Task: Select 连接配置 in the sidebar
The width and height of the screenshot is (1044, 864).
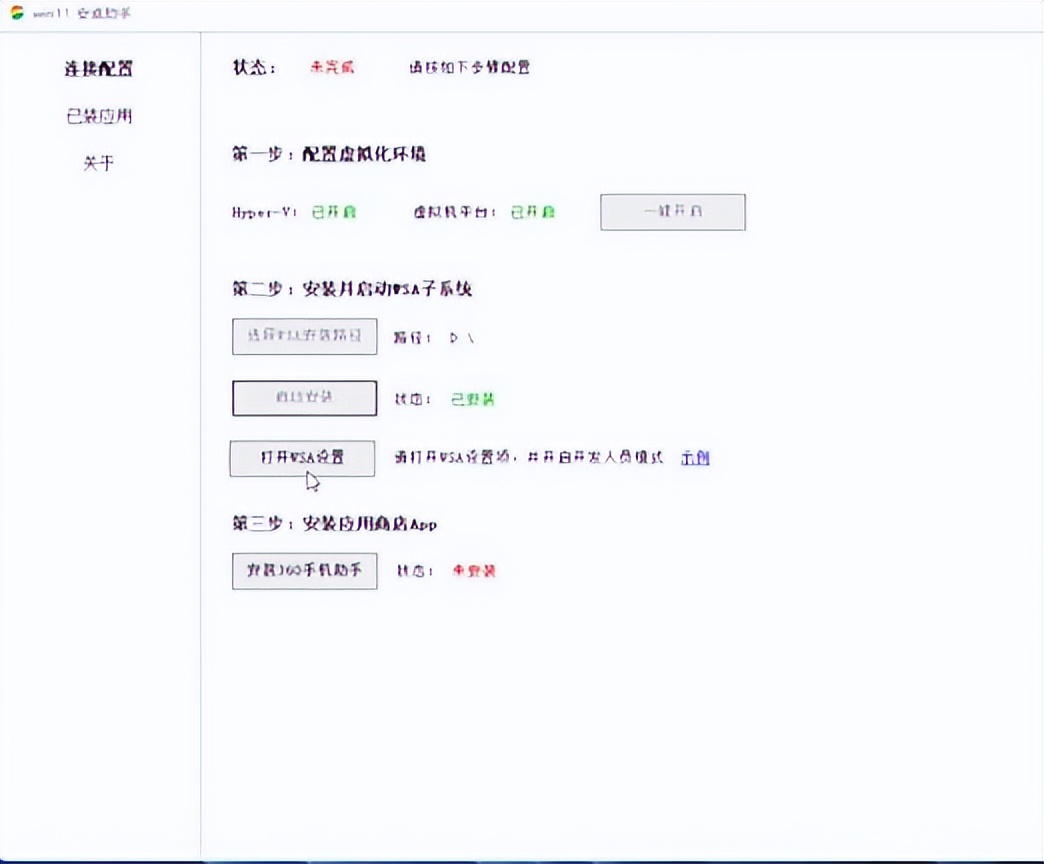Action: (x=98, y=69)
